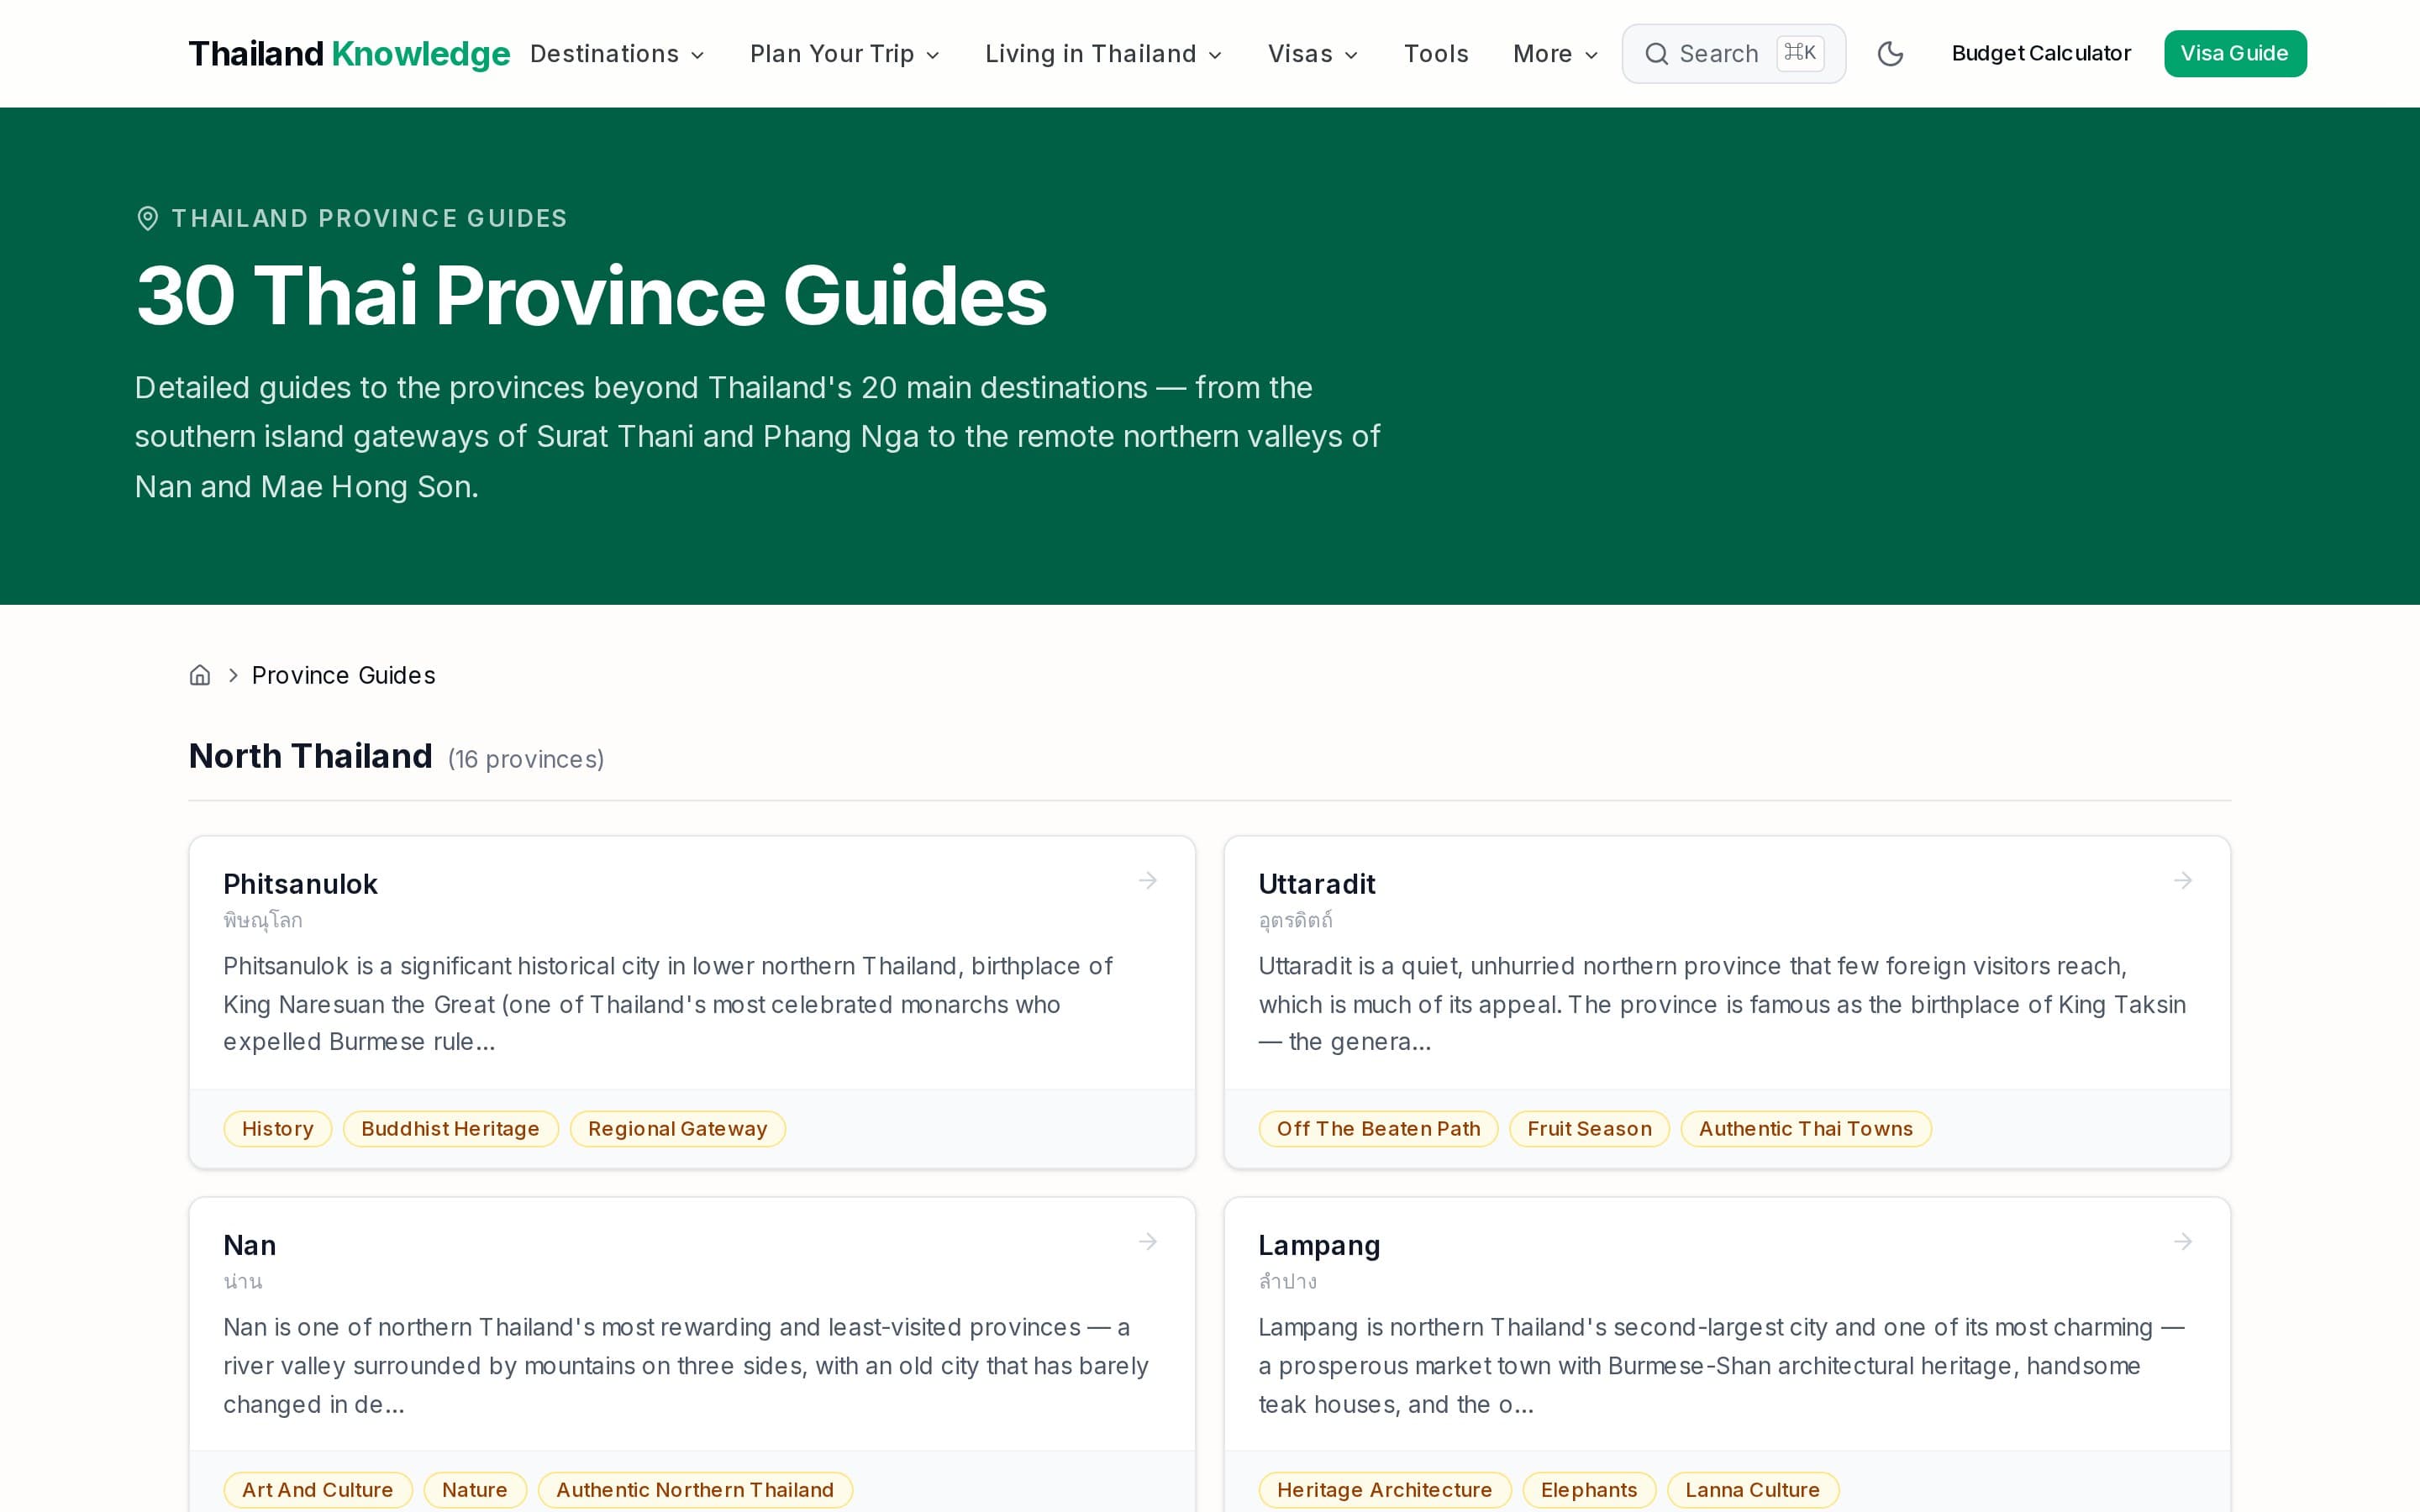Click the arrow icon on Phitsanulok card
Viewport: 2420px width, 1512px height.
point(1148,880)
